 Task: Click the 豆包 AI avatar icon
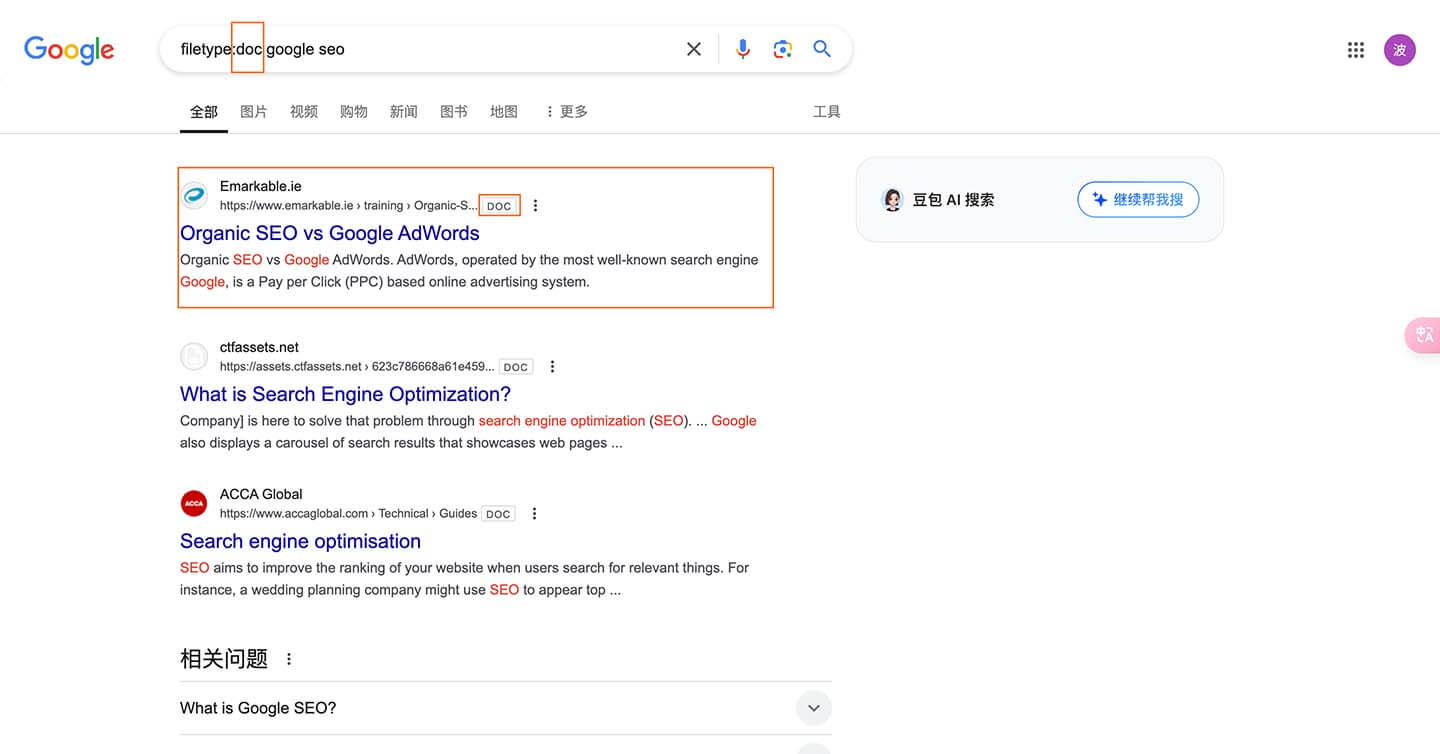tap(892, 199)
